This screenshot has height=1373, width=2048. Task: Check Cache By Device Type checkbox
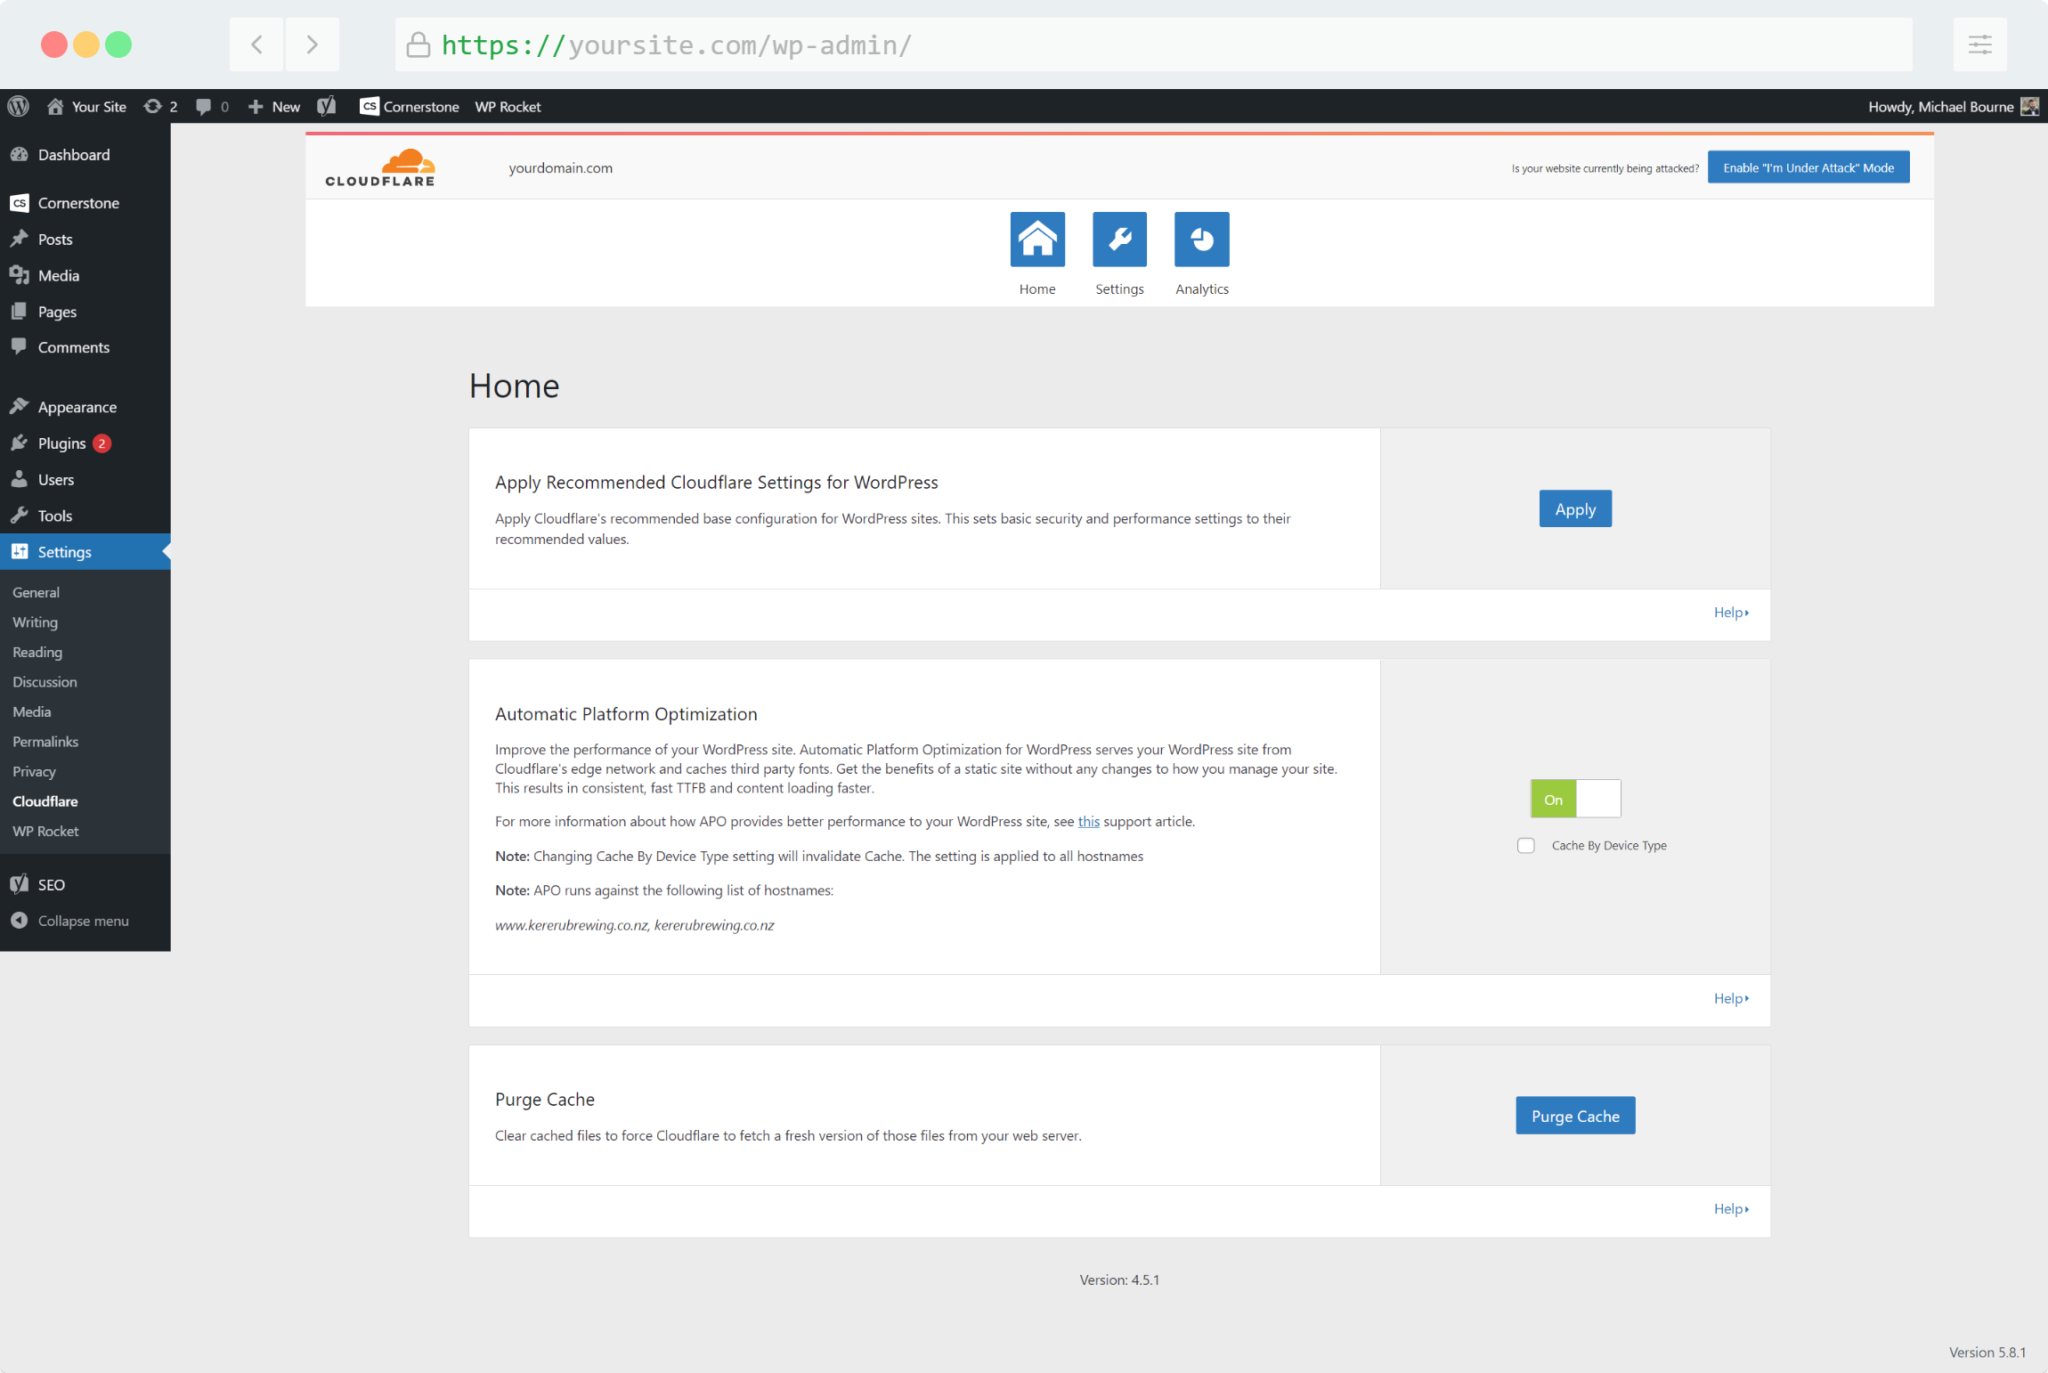(1526, 845)
